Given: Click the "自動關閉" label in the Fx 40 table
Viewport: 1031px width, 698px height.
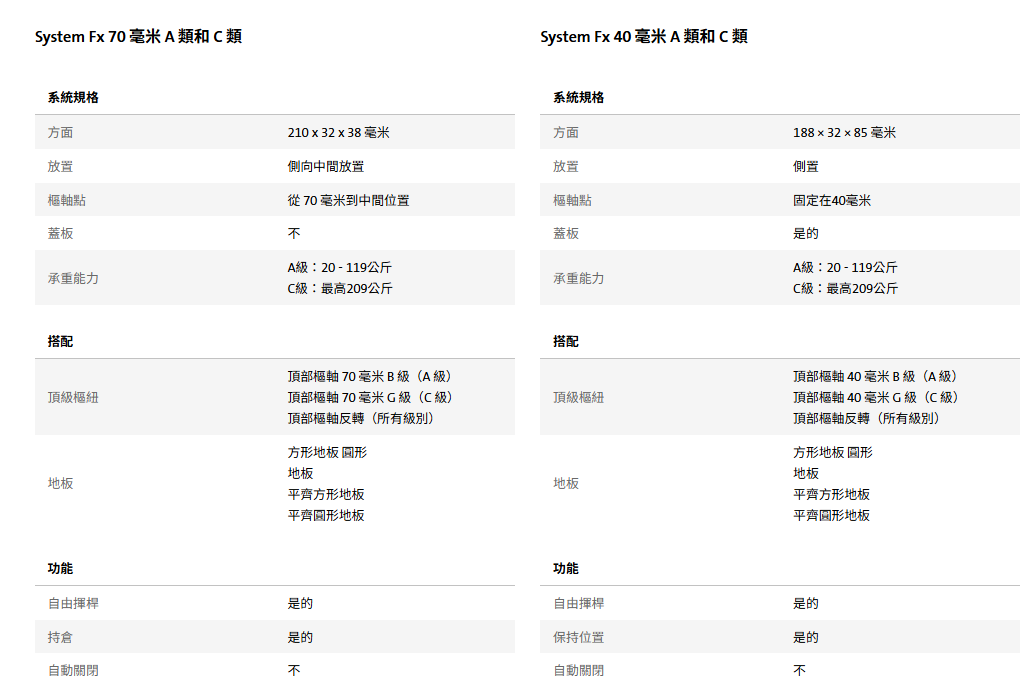Looking at the screenshot, I should click(x=579, y=670).
